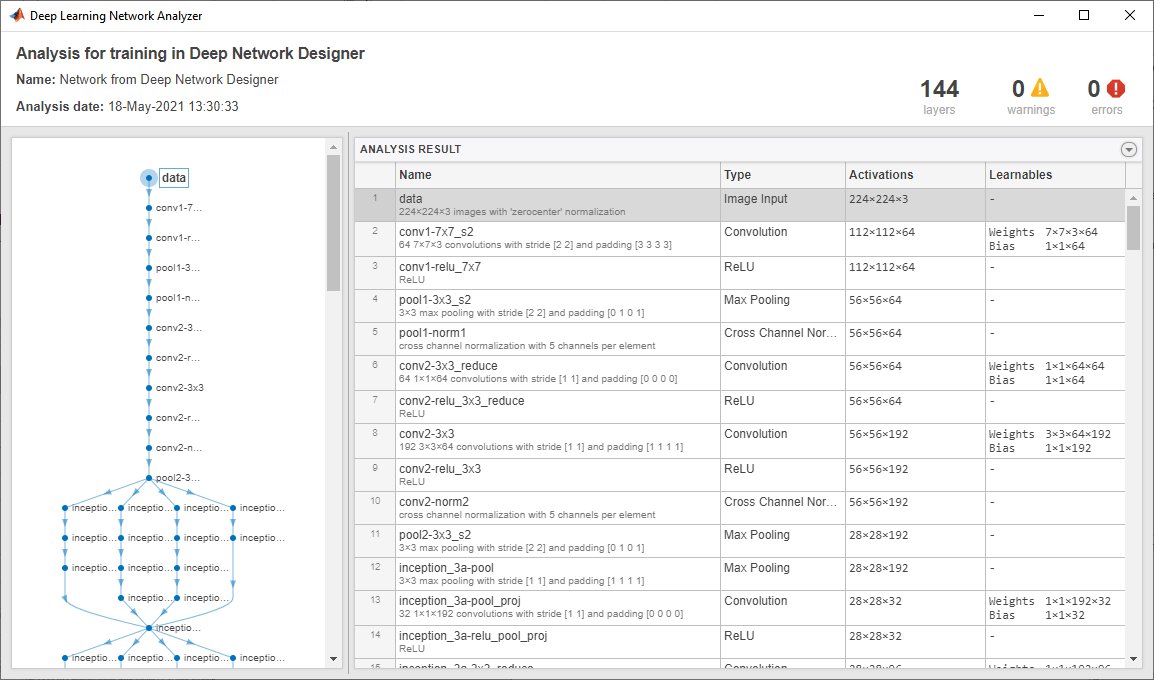Maximize the Network Analyzer window
The width and height of the screenshot is (1154, 680).
pyautogui.click(x=1084, y=15)
